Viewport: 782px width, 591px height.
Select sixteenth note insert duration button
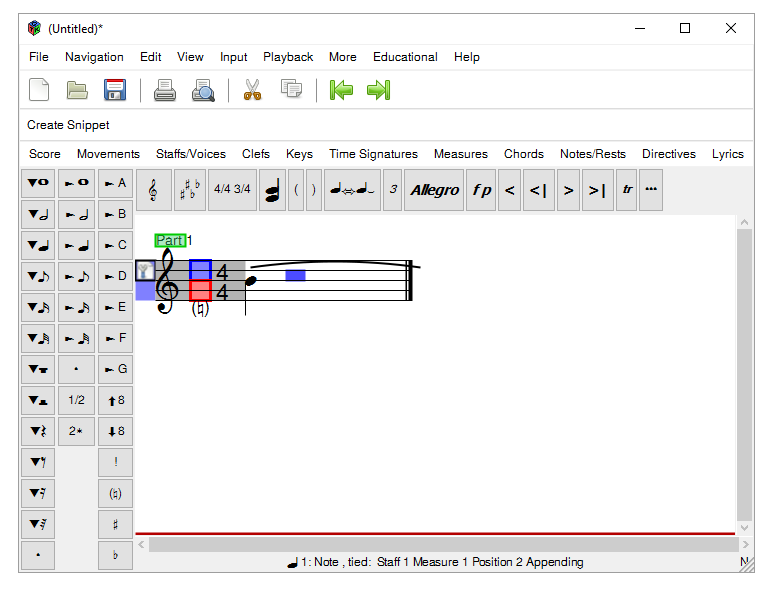(x=38, y=307)
